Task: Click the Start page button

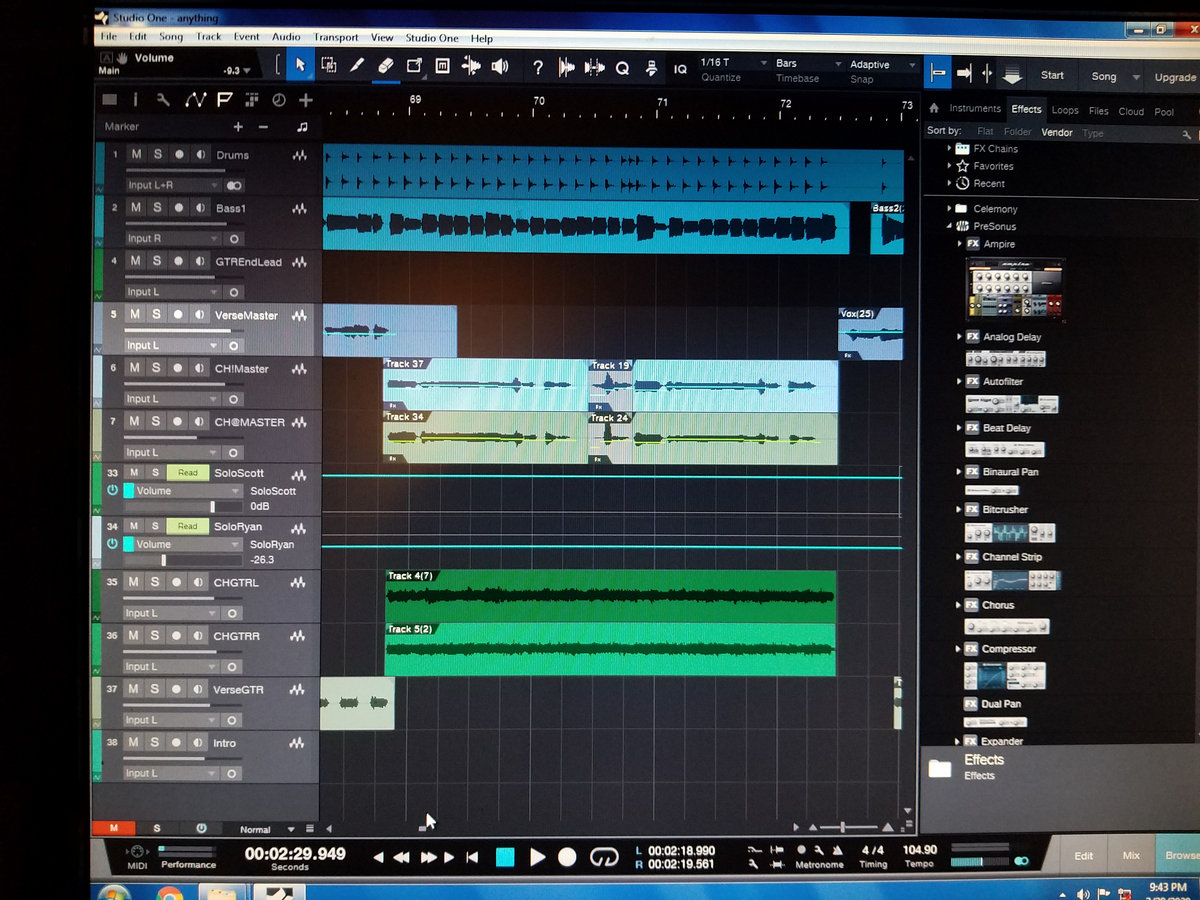Action: pos(1052,76)
